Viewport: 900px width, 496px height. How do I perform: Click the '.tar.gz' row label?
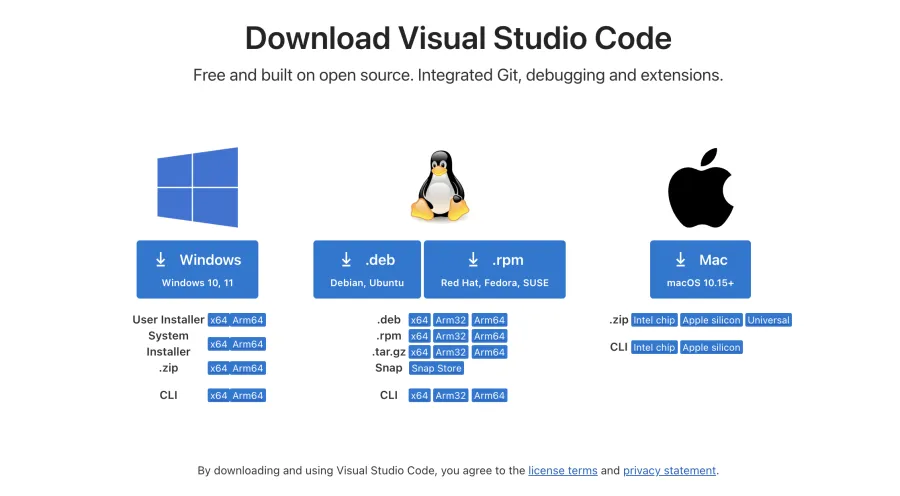[x=389, y=352]
